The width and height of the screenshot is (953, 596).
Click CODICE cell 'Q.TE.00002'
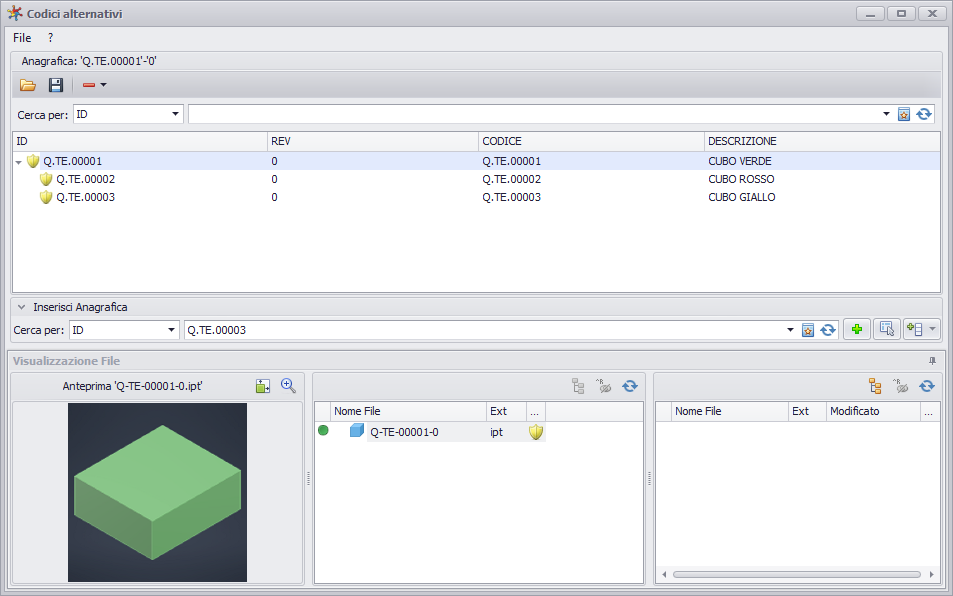(x=511, y=179)
